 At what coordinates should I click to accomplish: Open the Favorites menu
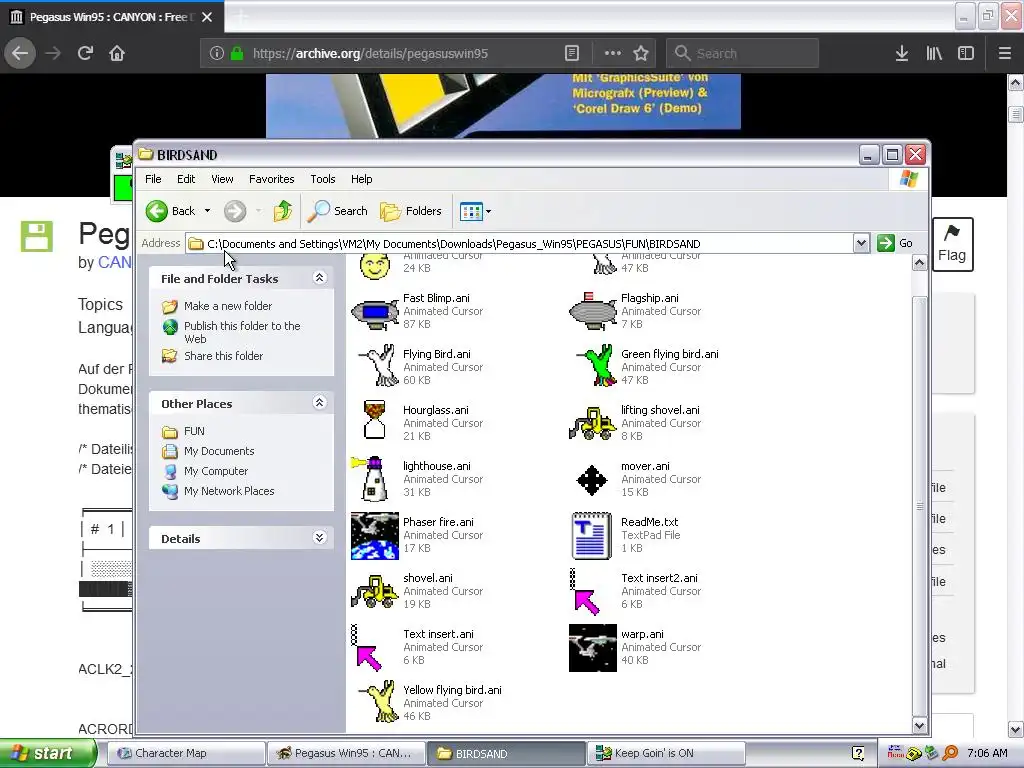[x=272, y=179]
